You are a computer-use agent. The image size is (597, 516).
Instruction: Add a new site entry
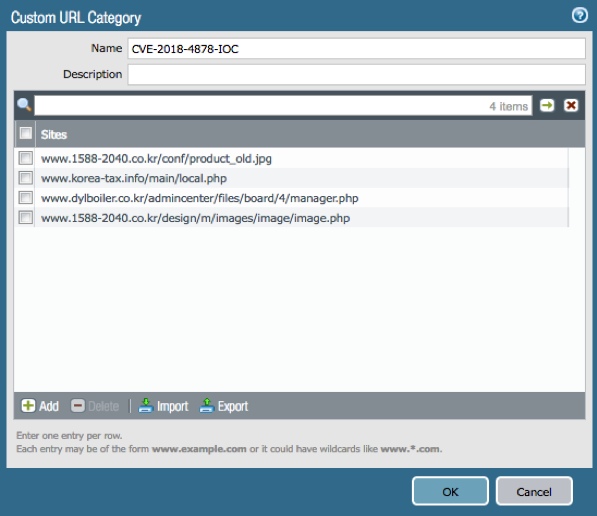[40, 406]
